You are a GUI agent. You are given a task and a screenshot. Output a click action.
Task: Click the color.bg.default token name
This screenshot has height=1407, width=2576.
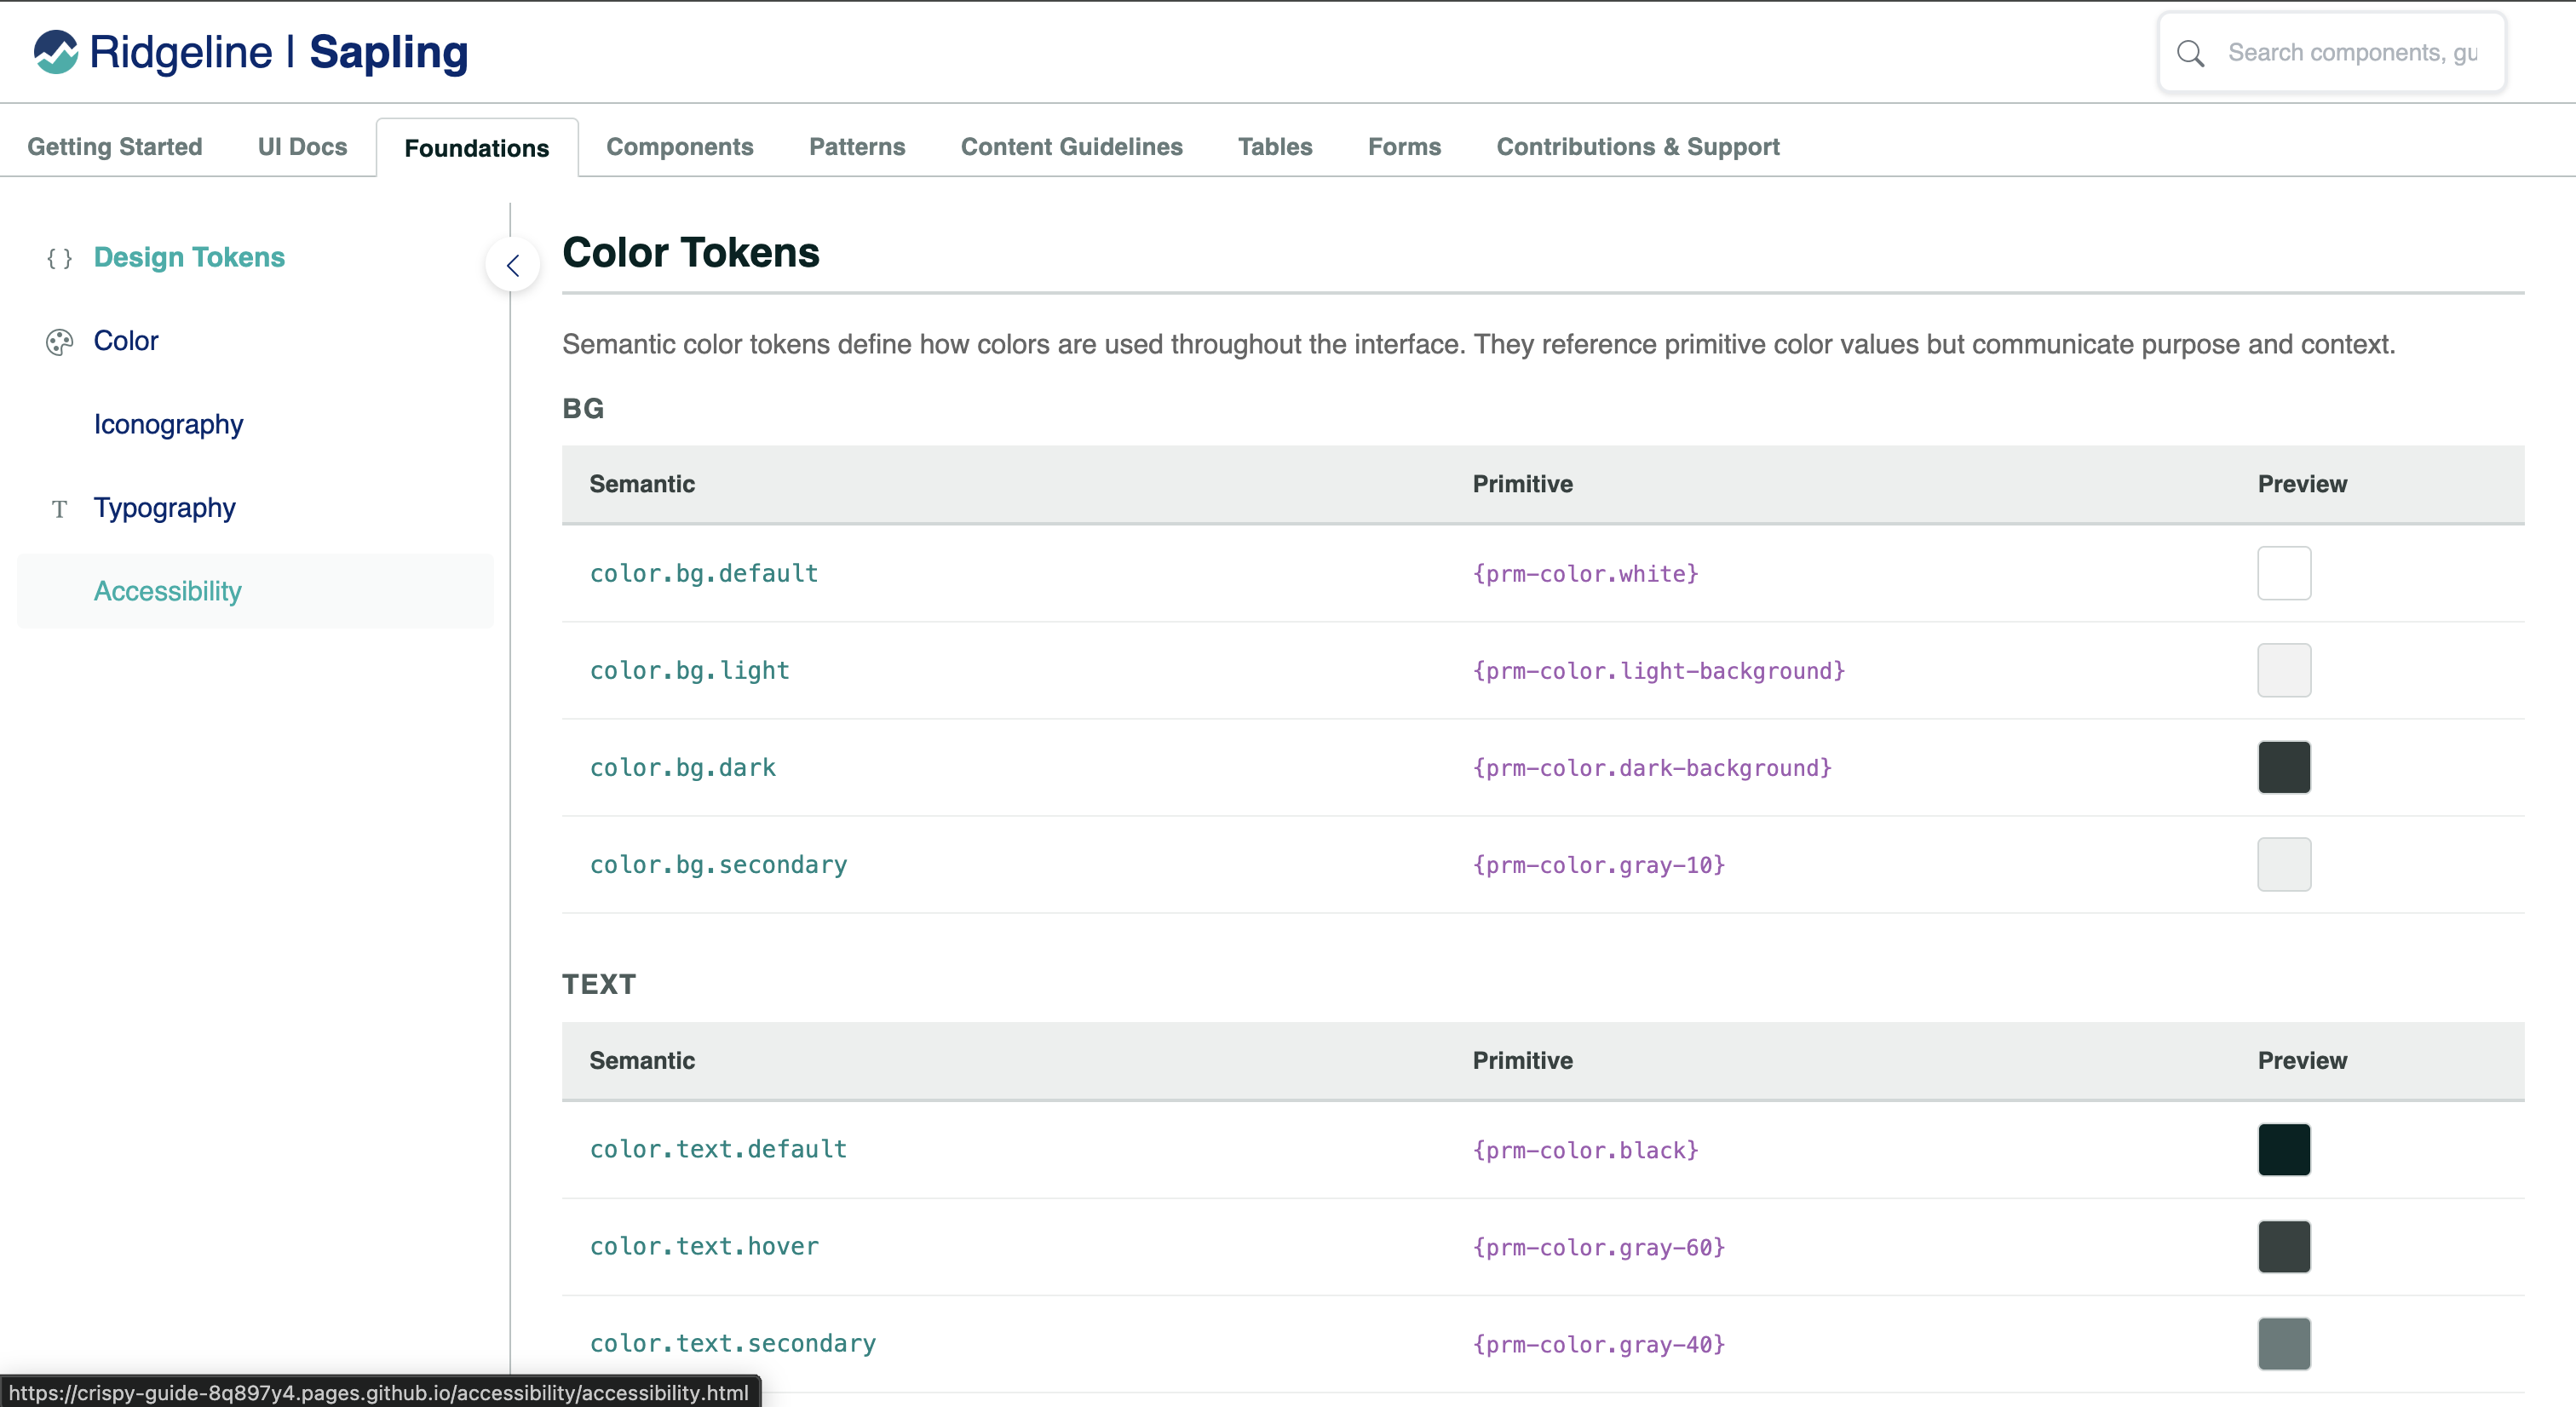pos(704,573)
